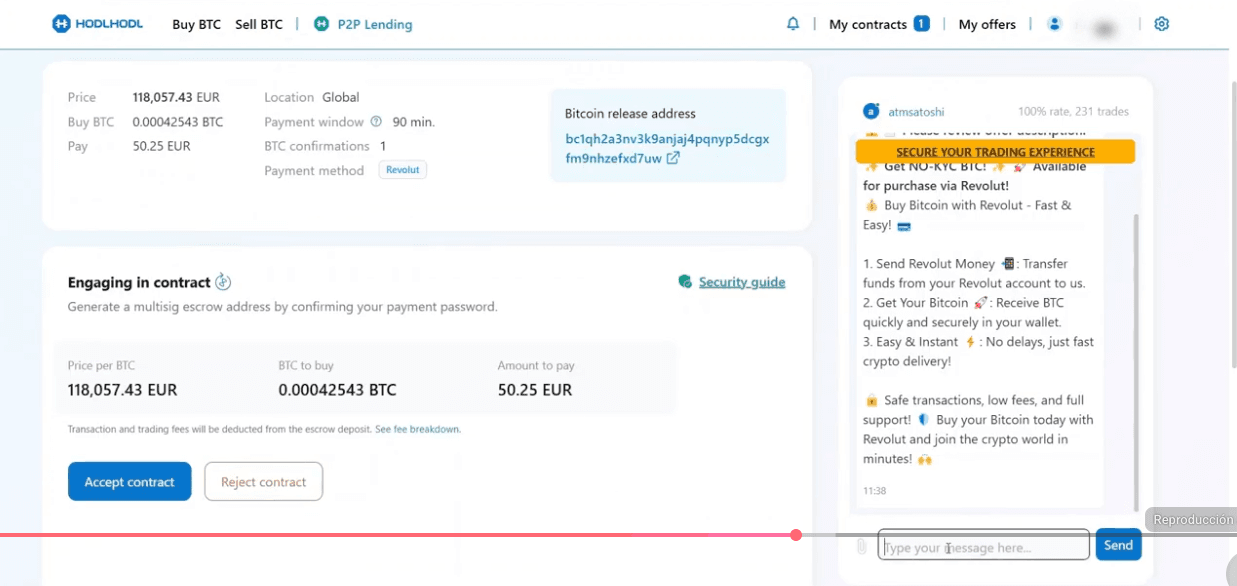Open the notifications bell
1237x586 pixels.
click(x=793, y=24)
